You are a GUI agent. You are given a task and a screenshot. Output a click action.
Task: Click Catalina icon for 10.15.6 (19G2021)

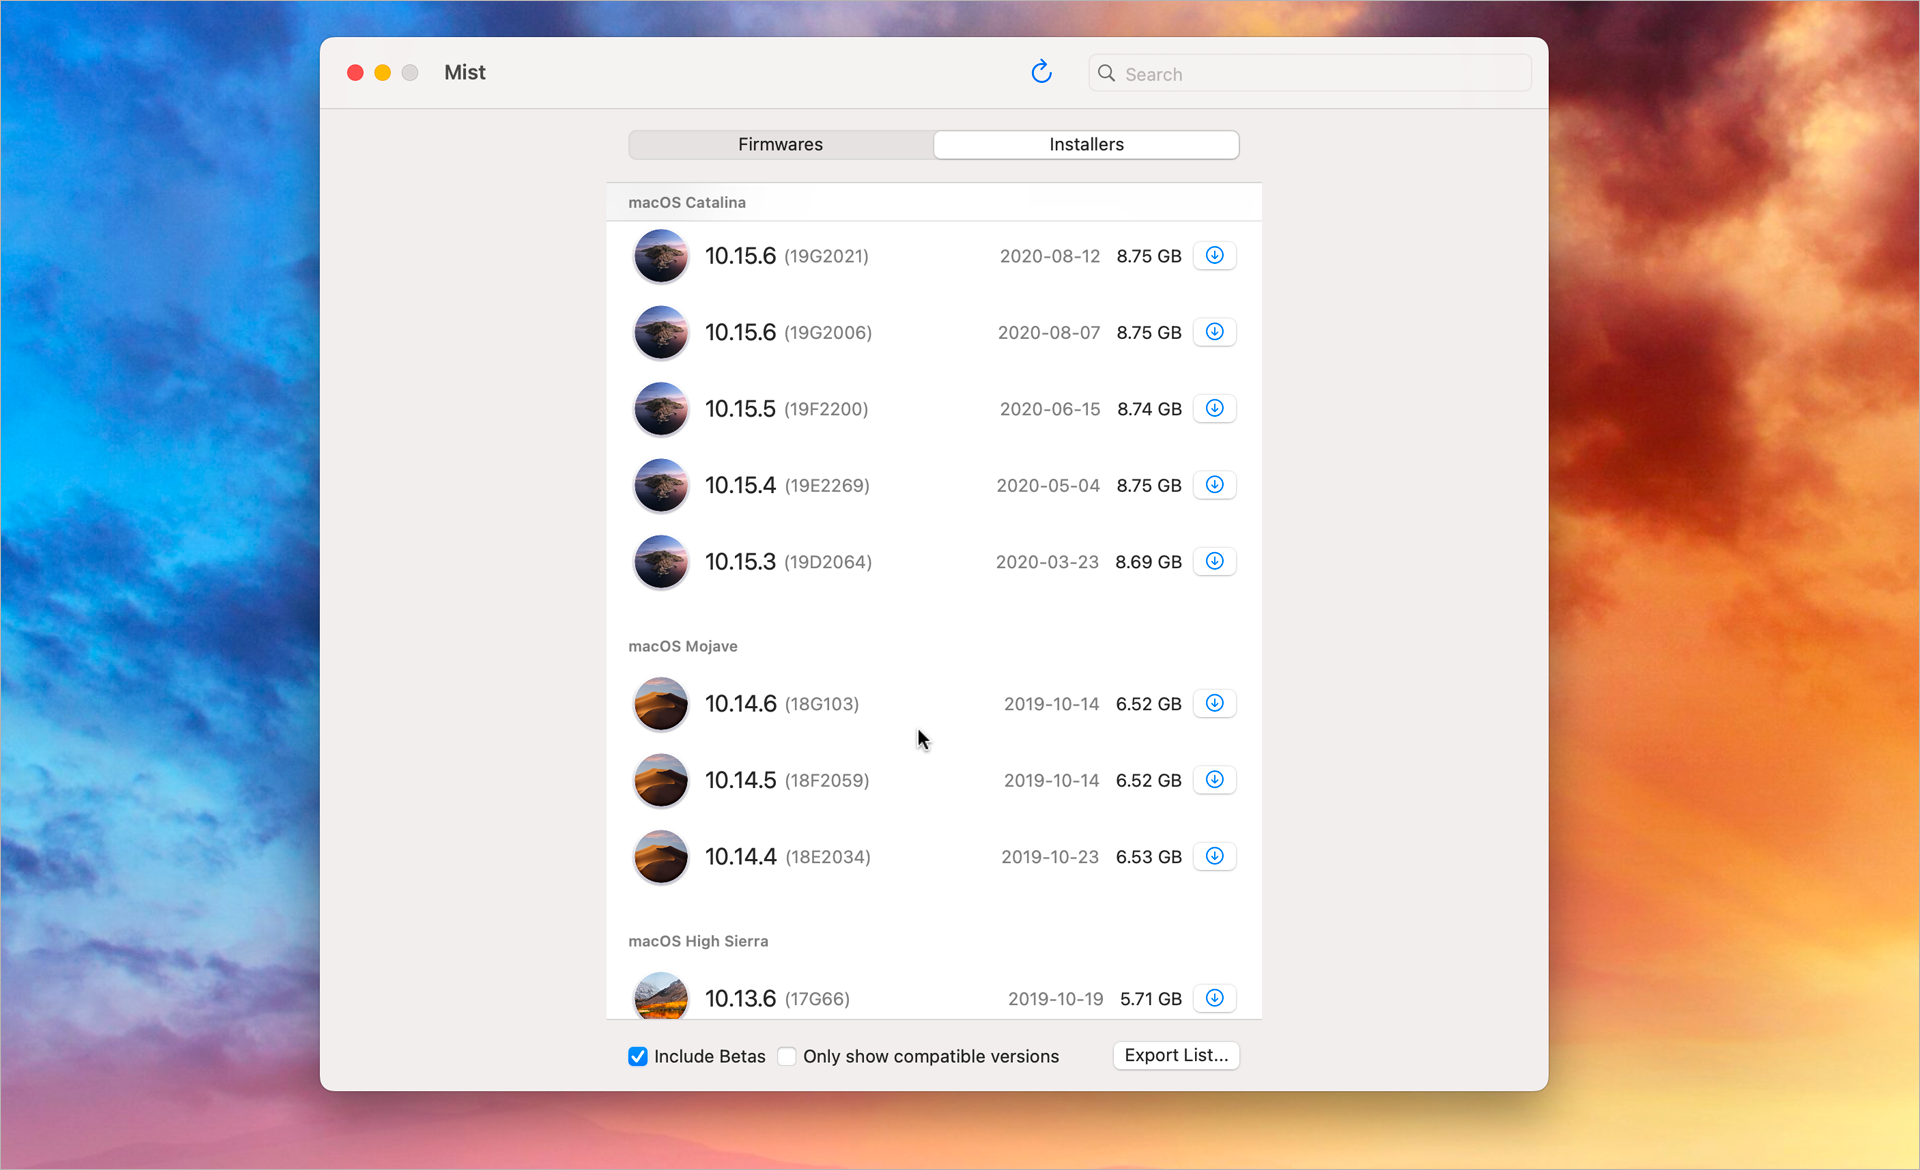[661, 256]
